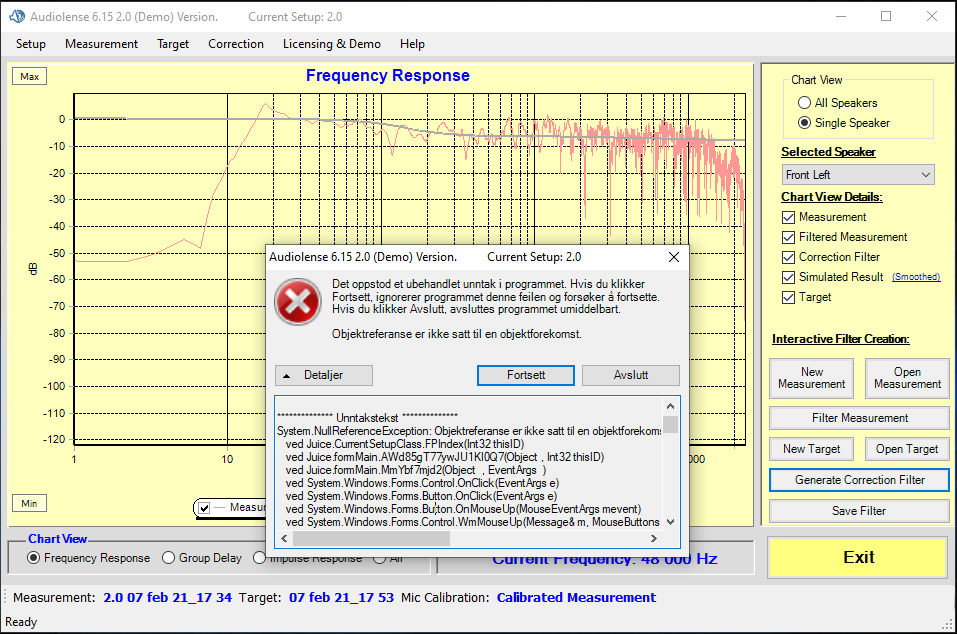The height and width of the screenshot is (634, 957).
Task: Collapse the Detaljer details expander
Action: pyautogui.click(x=323, y=375)
